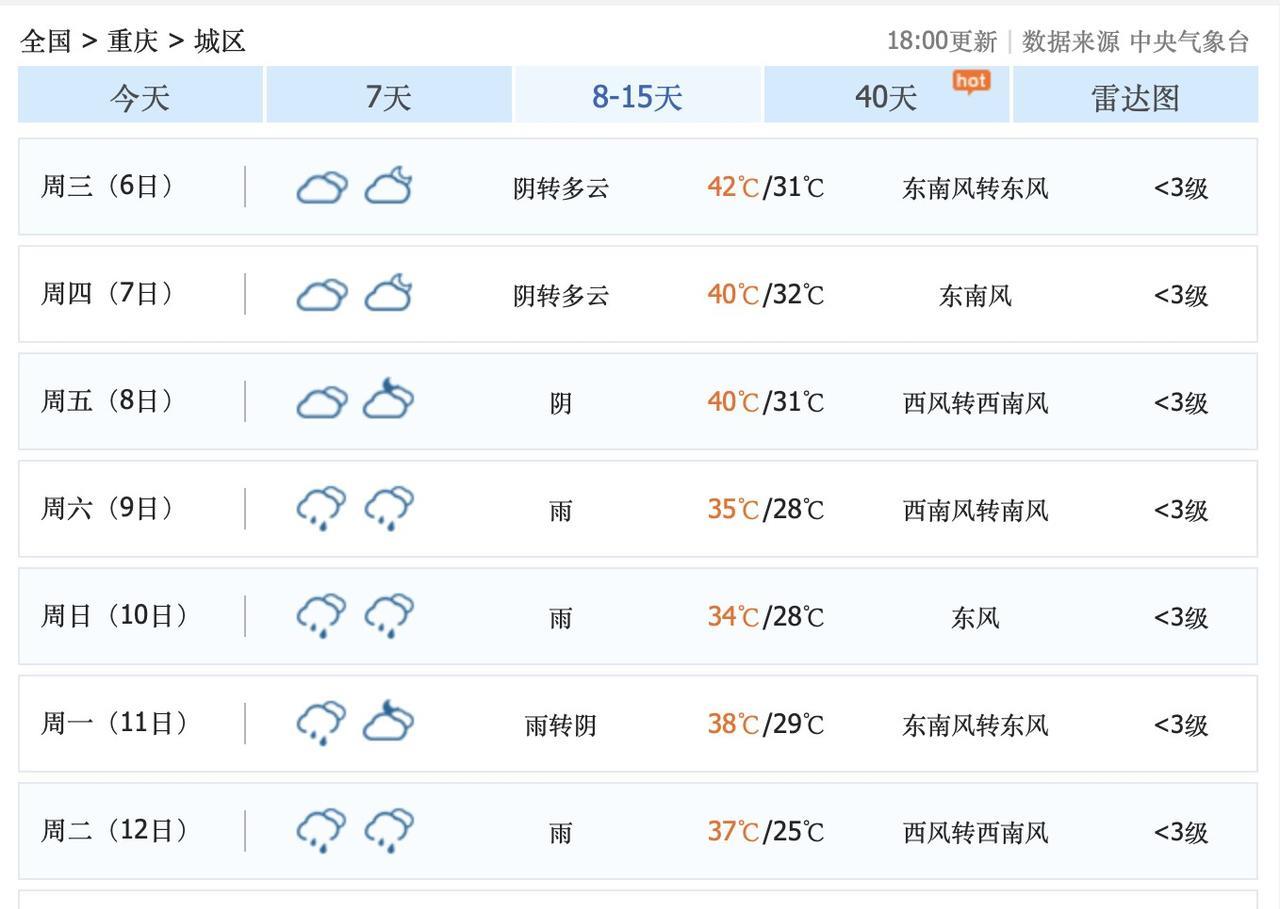Click Sunday 10th night rain icon

tap(388, 616)
